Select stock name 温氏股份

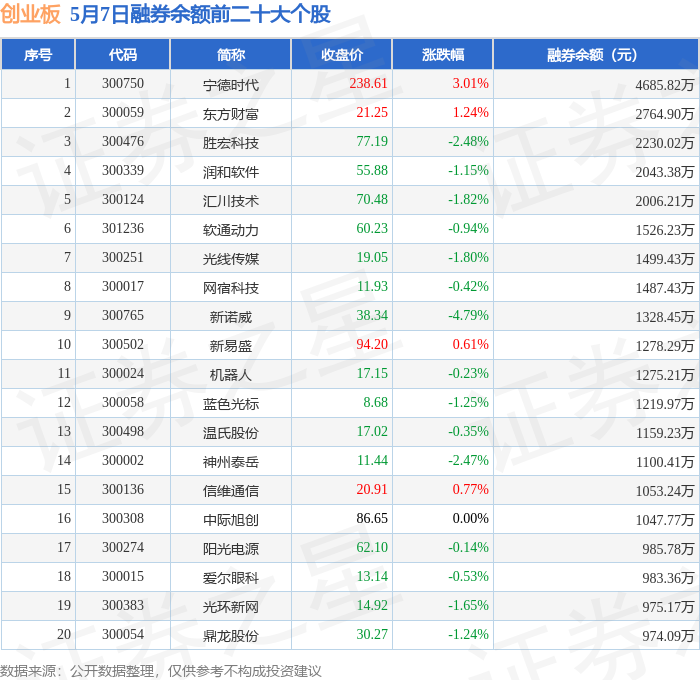pos(231,433)
